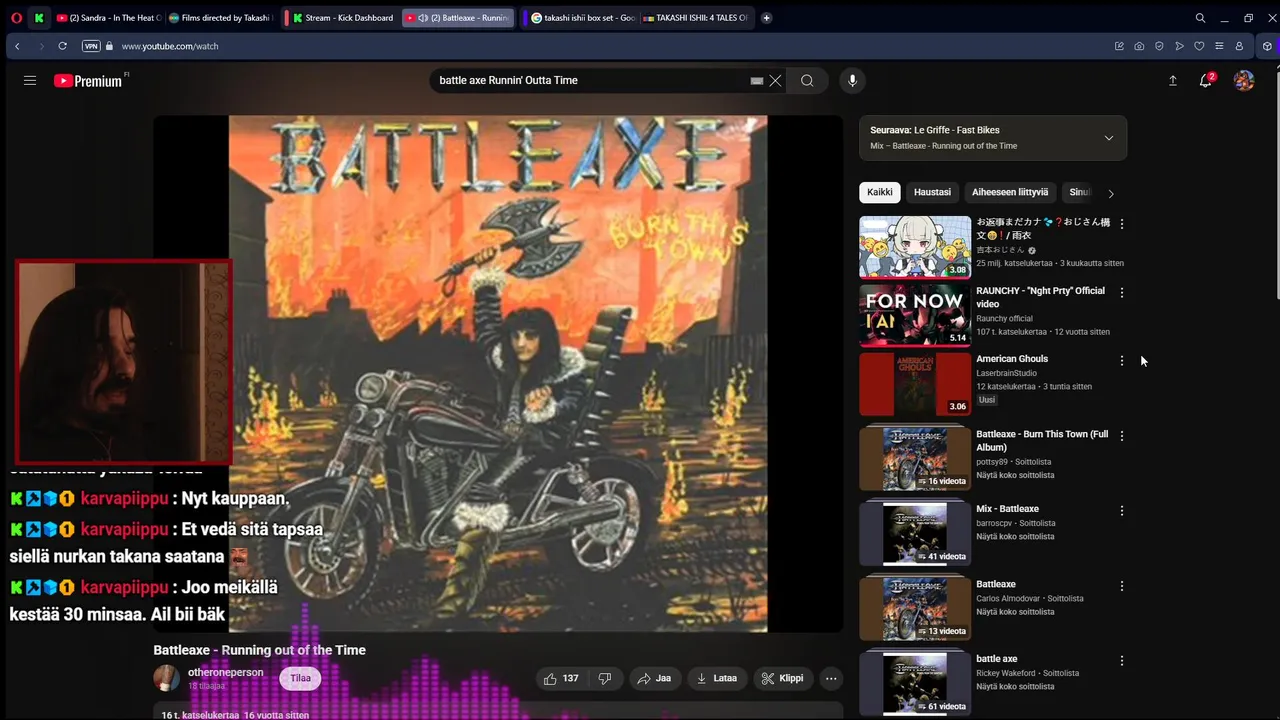The width and height of the screenshot is (1280, 720).
Task: Switch to TAKASHI ISHII: 4 TALES tab
Action: [x=695, y=18]
